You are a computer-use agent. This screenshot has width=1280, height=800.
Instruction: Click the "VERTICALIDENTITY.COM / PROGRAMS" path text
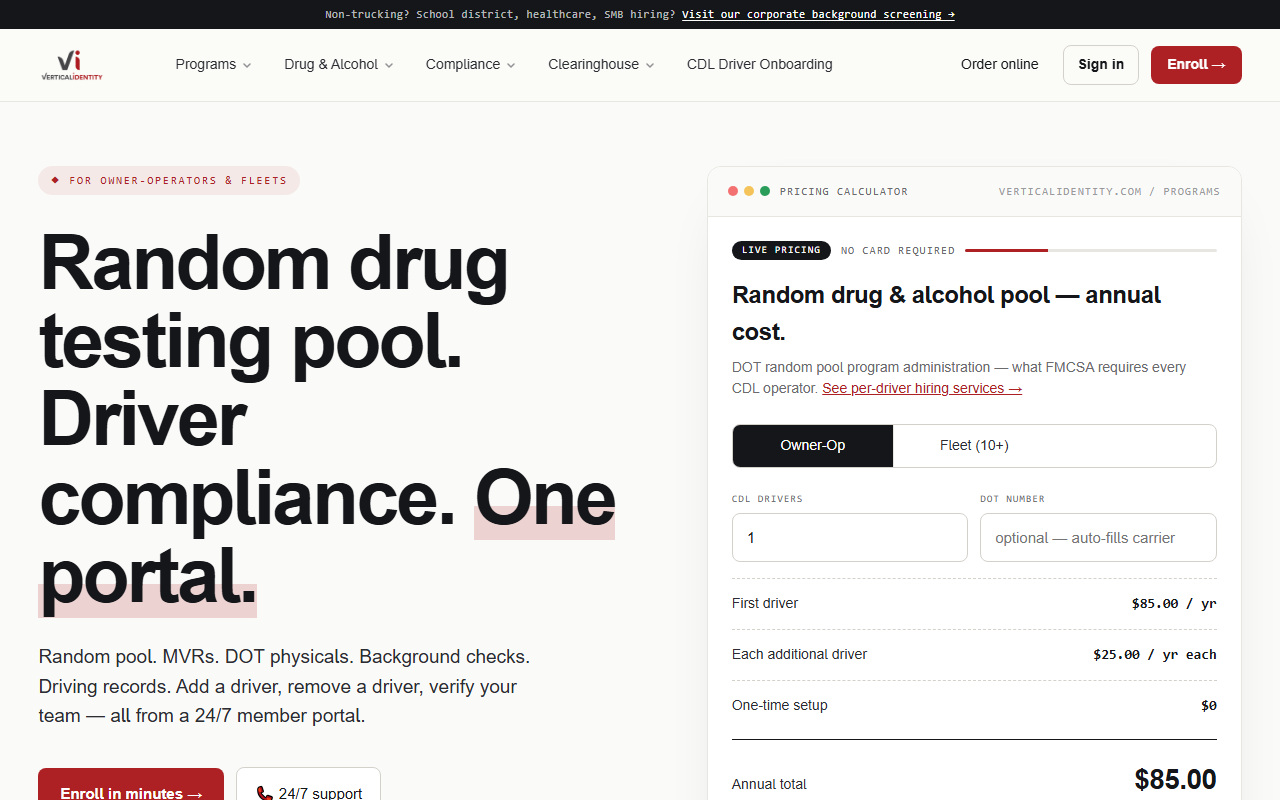coord(1109,191)
